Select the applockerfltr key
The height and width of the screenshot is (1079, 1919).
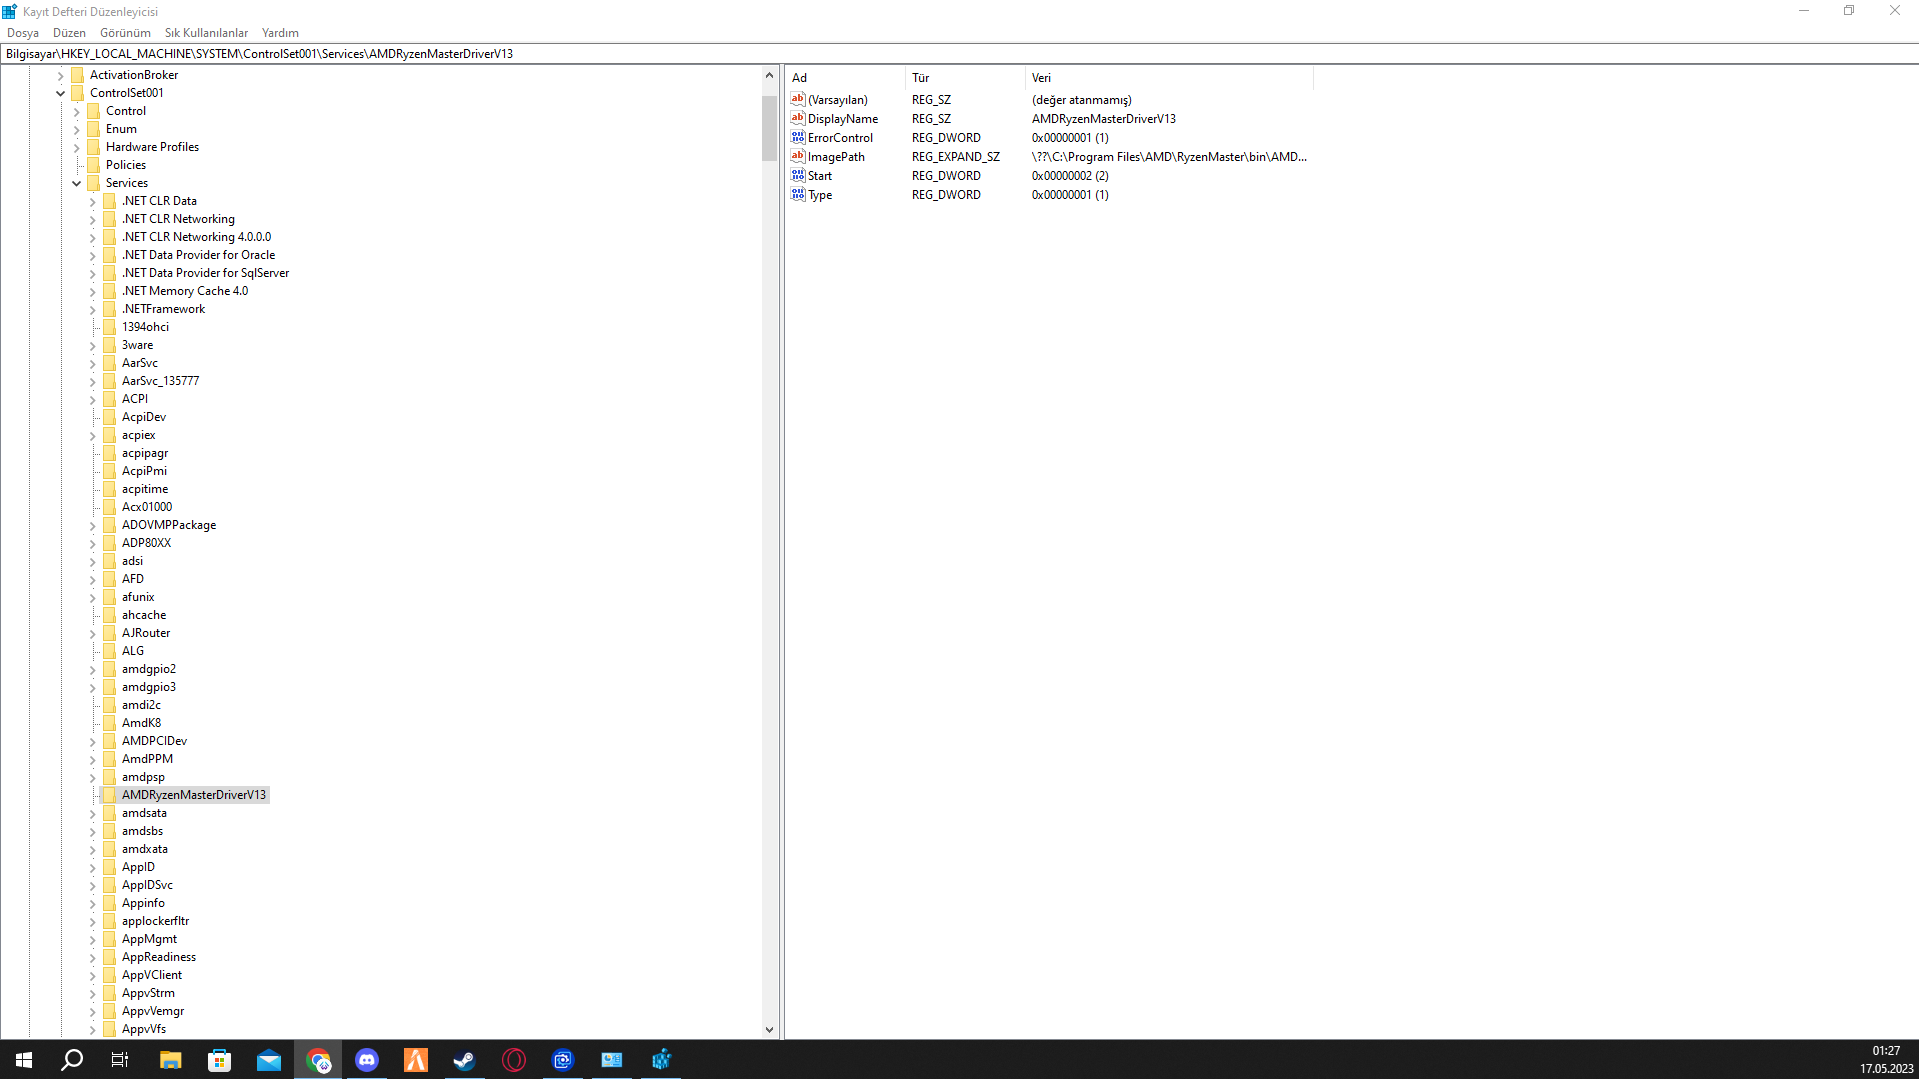click(x=155, y=921)
